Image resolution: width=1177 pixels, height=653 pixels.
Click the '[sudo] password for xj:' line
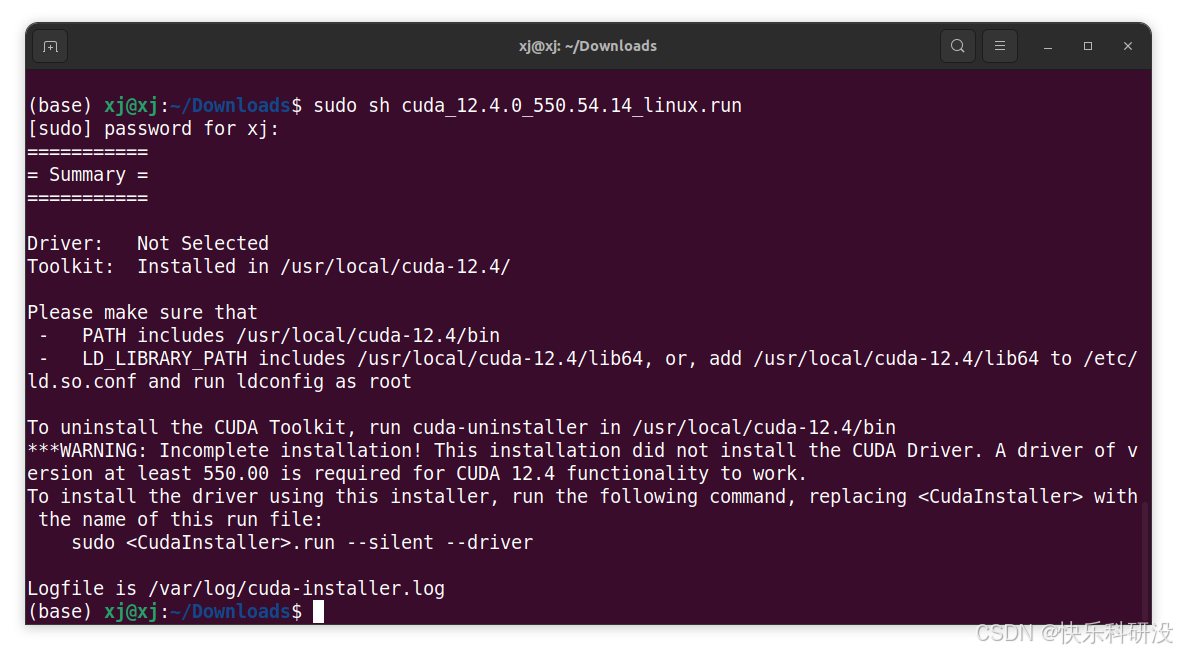153,129
